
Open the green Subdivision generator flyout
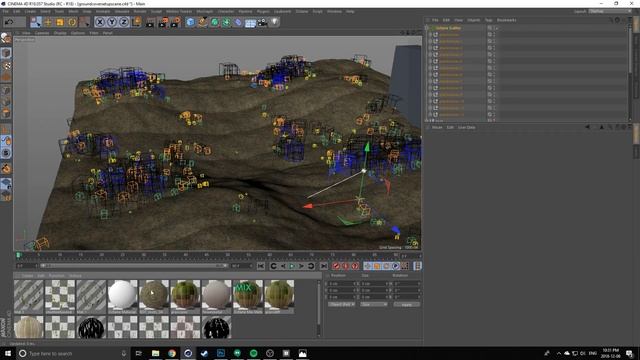pos(214,22)
